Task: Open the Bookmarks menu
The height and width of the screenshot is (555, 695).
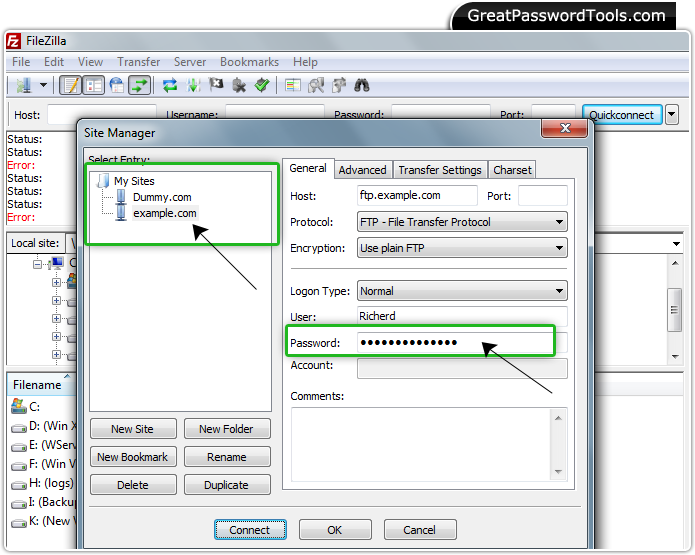Action: (249, 62)
